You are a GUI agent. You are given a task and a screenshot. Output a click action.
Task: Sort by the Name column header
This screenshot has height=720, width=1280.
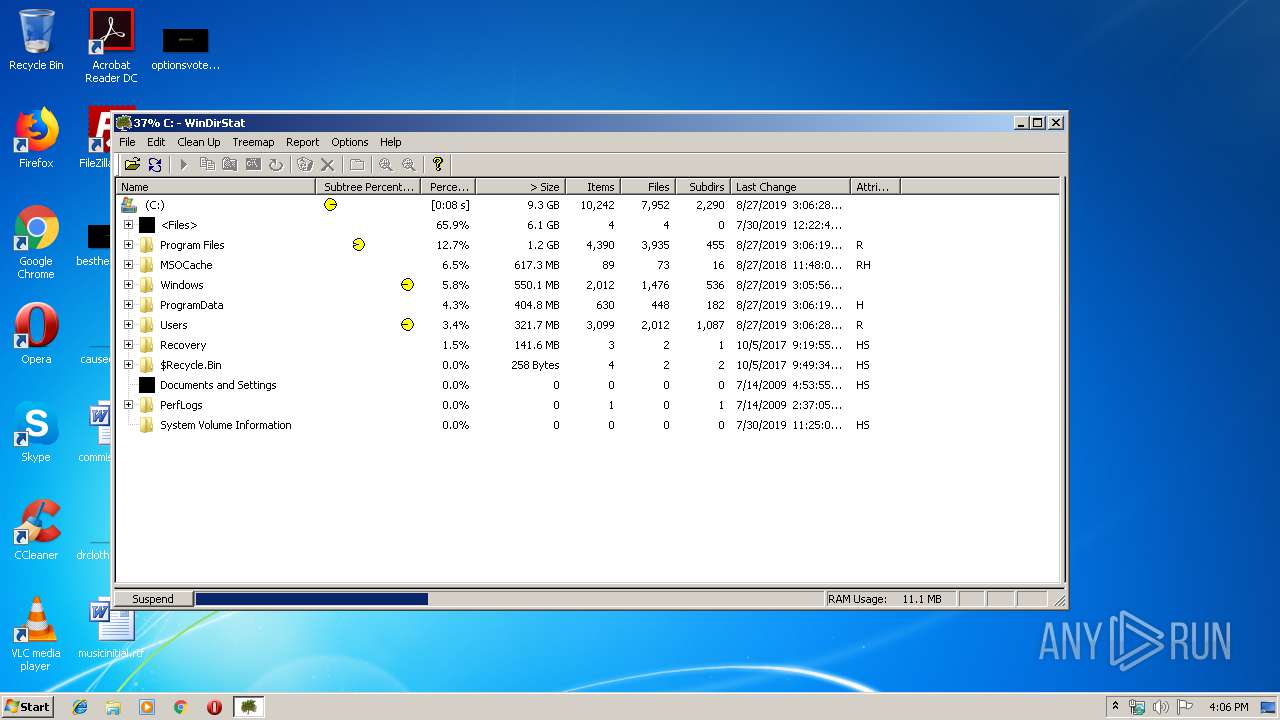coord(216,187)
